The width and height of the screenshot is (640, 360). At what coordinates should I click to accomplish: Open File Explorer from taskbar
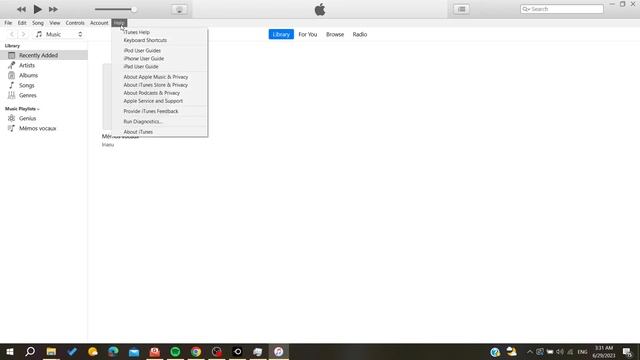(51, 351)
